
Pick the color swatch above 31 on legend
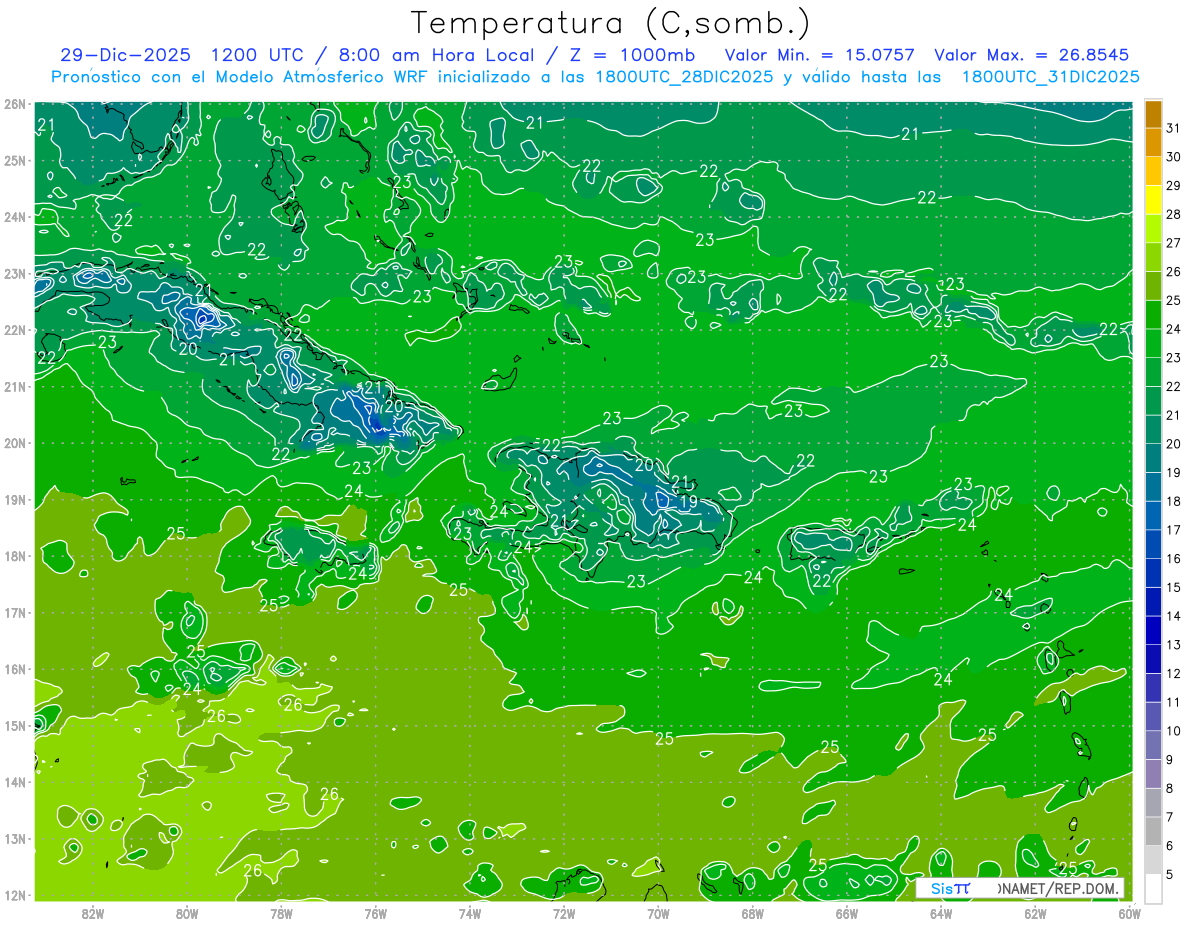[x=1153, y=113]
